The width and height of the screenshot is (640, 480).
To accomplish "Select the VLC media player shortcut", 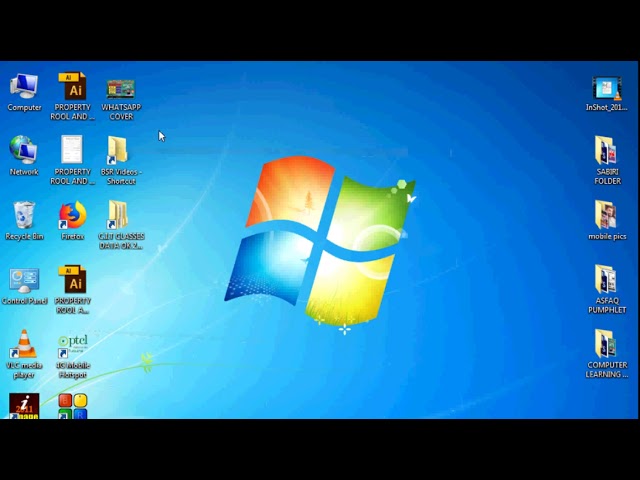I will pyautogui.click(x=24, y=354).
